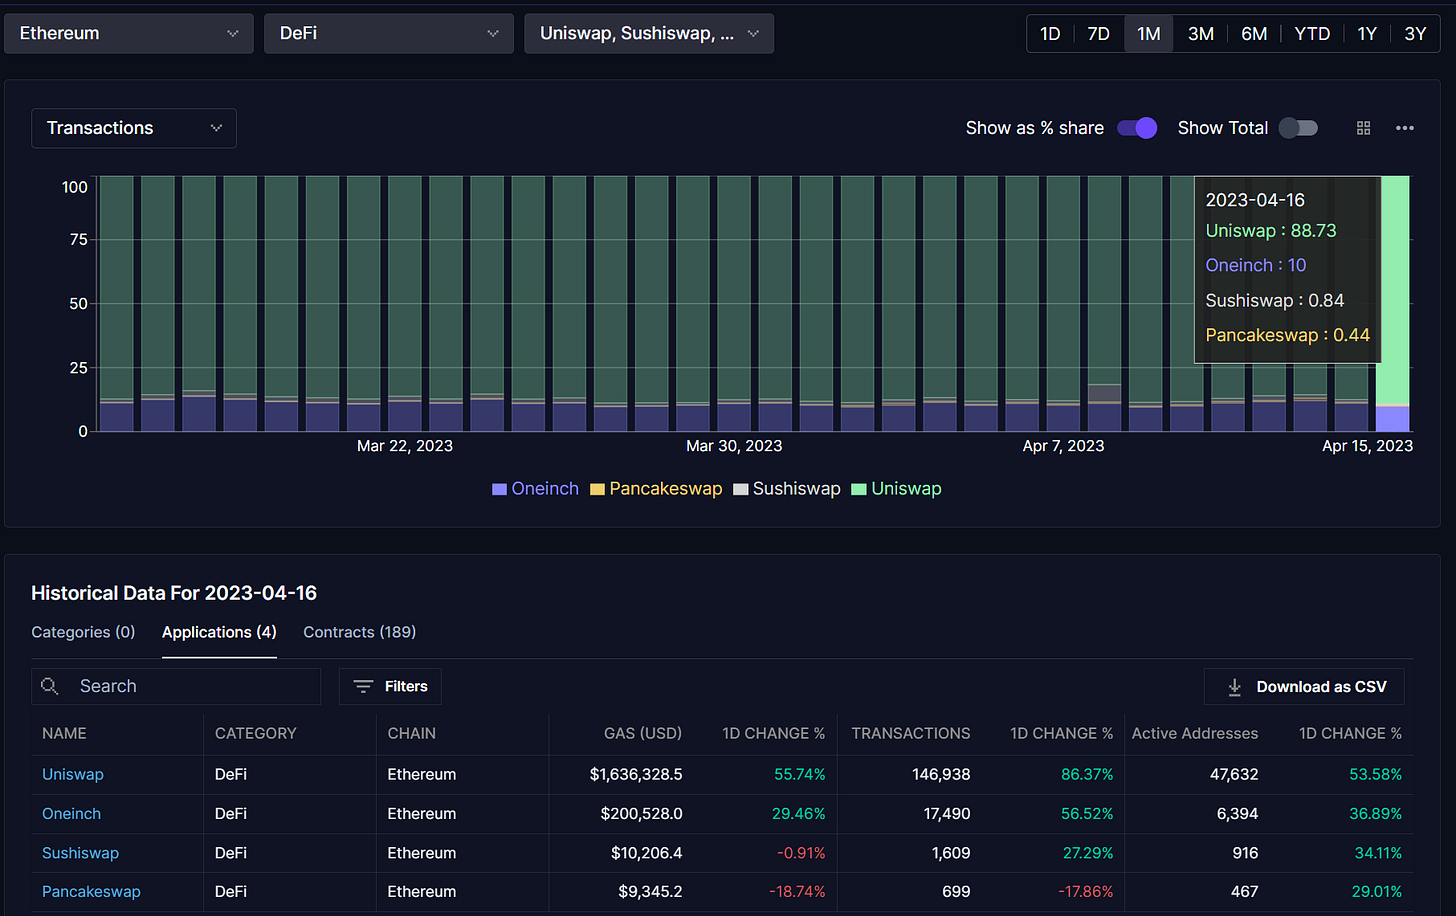Expand the Uniswap, Sushiswap applications dropdown
1456x916 pixels.
click(x=649, y=33)
